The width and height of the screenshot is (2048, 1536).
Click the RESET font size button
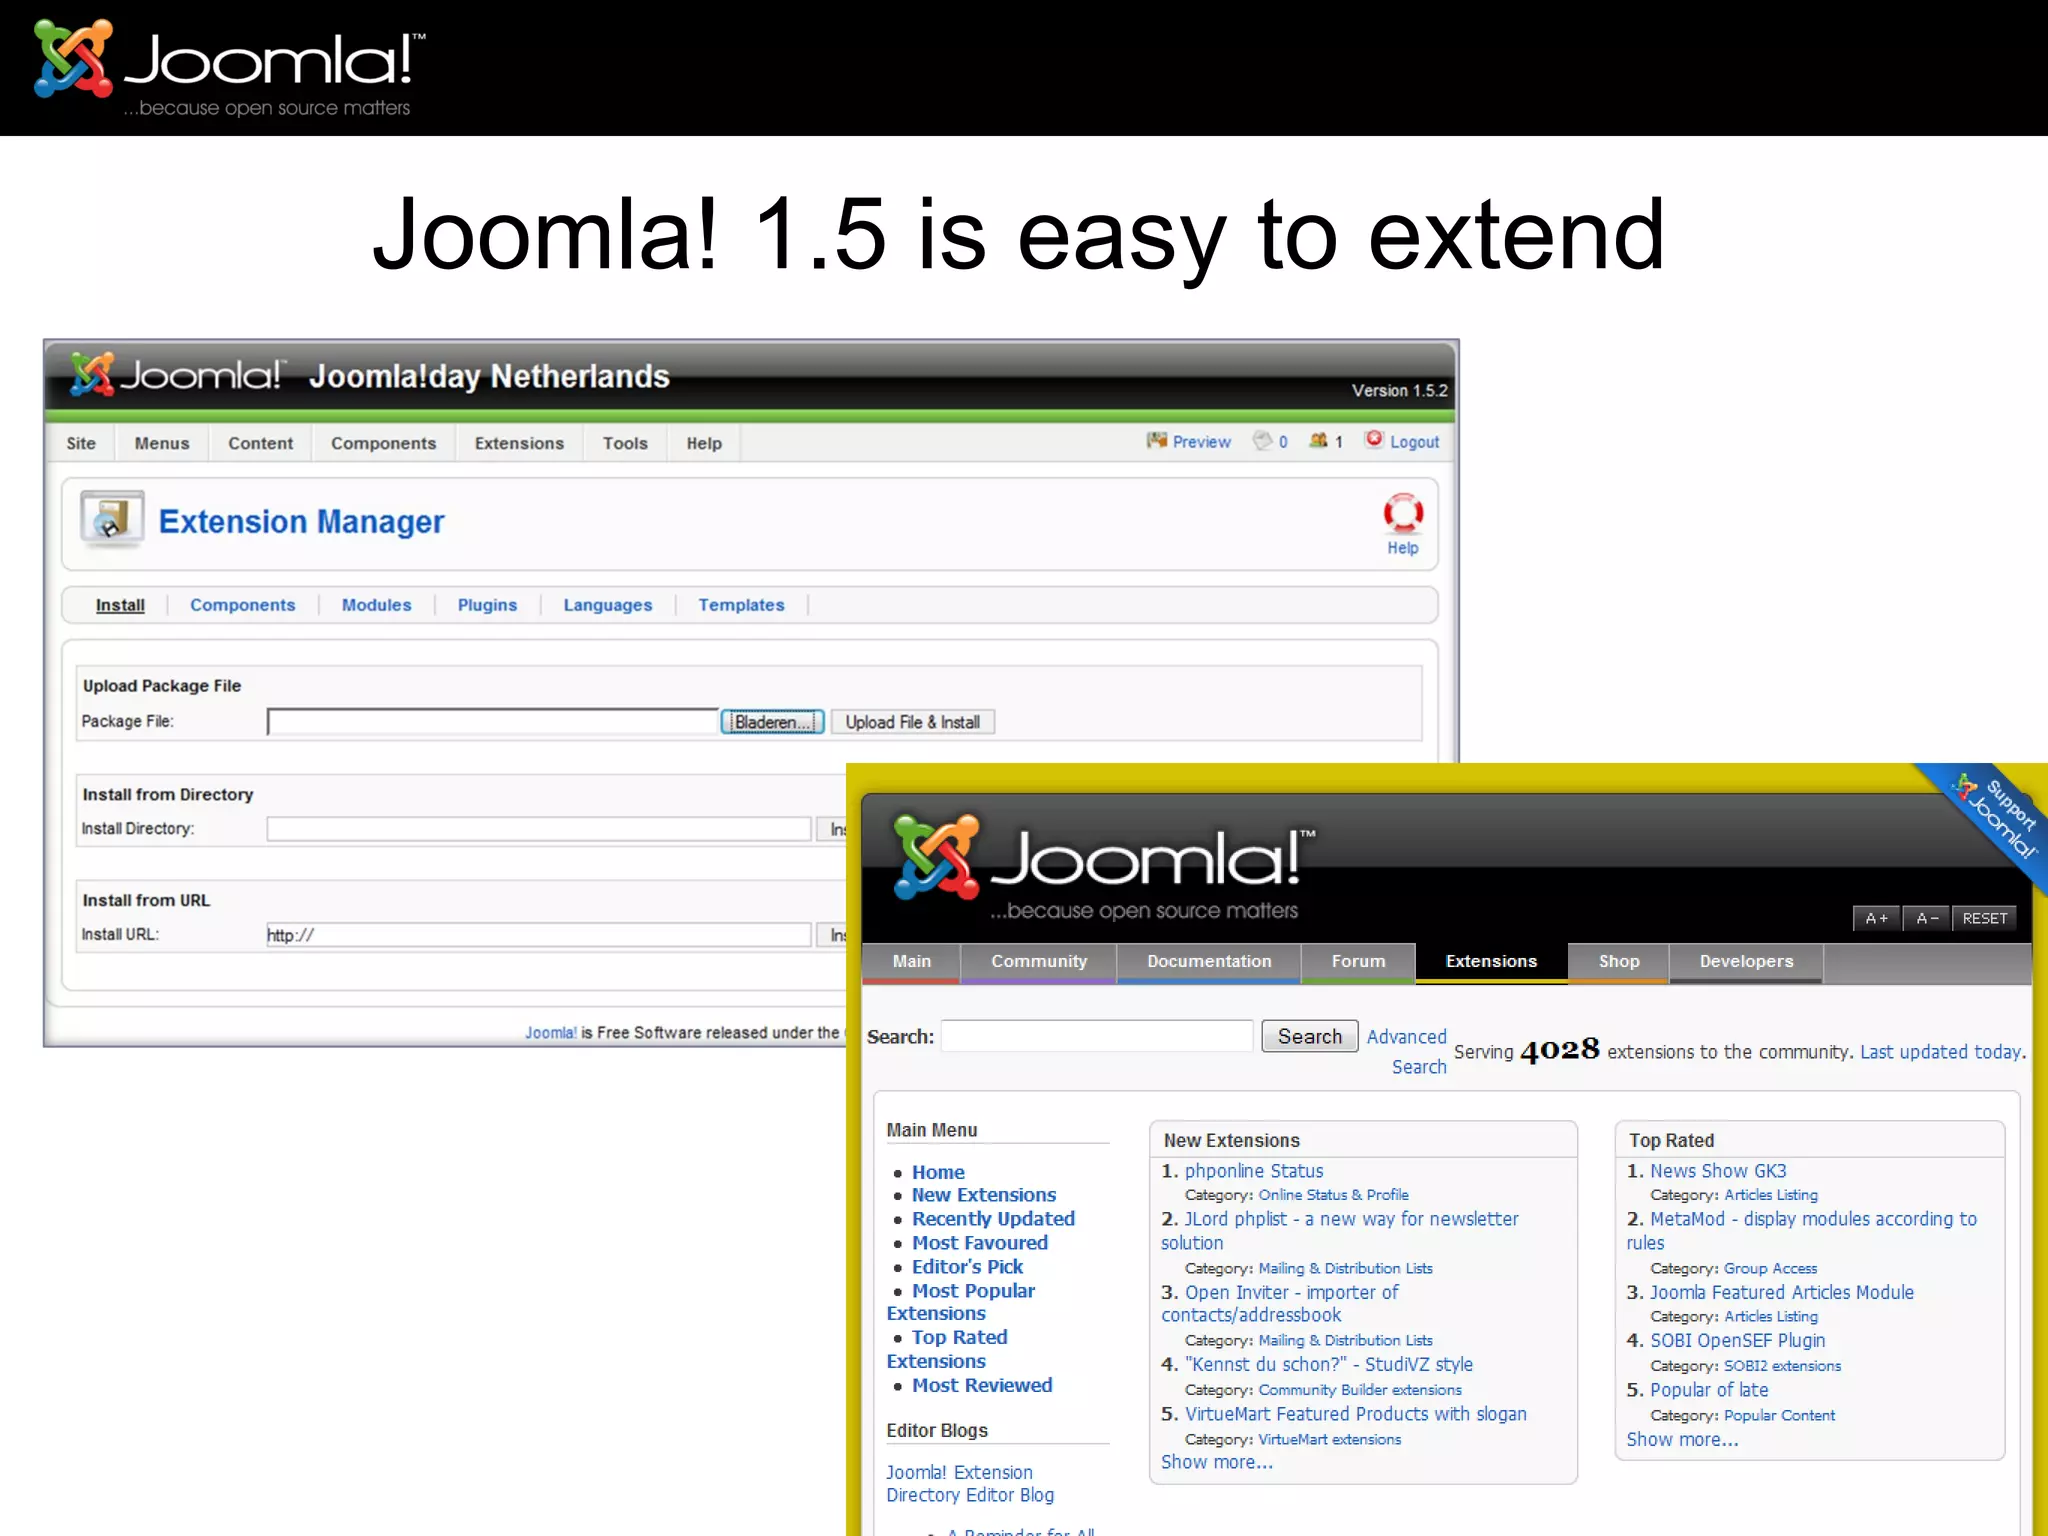coord(1984,918)
